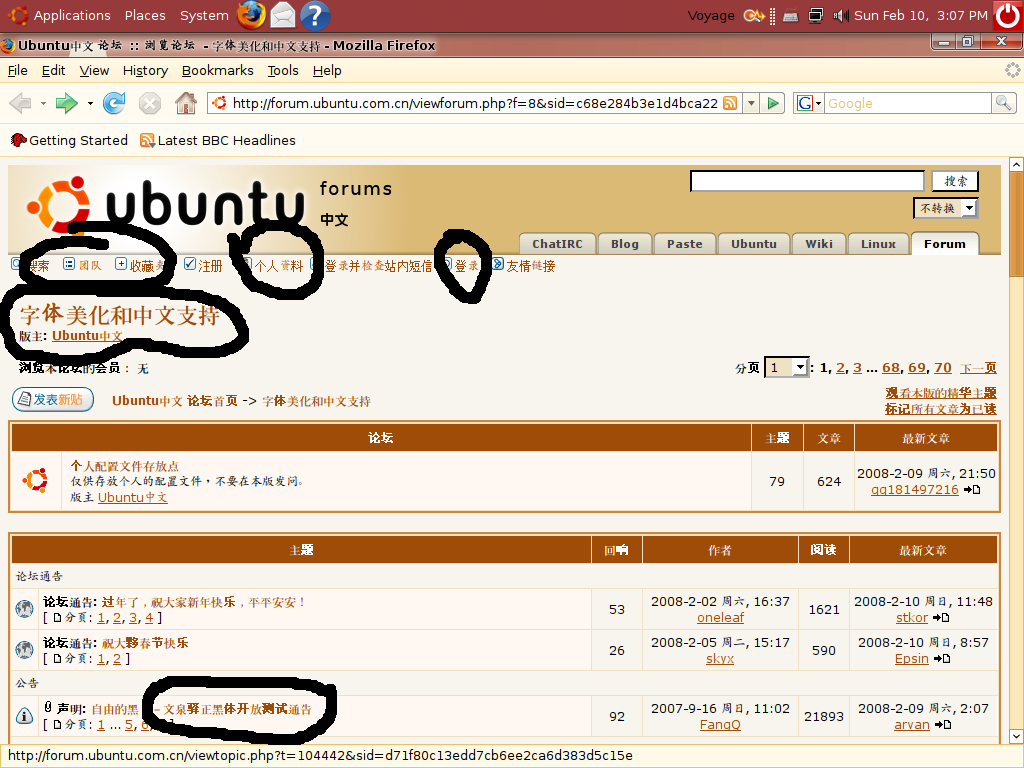
Task: Go back with the Back arrow
Action: coord(21,103)
